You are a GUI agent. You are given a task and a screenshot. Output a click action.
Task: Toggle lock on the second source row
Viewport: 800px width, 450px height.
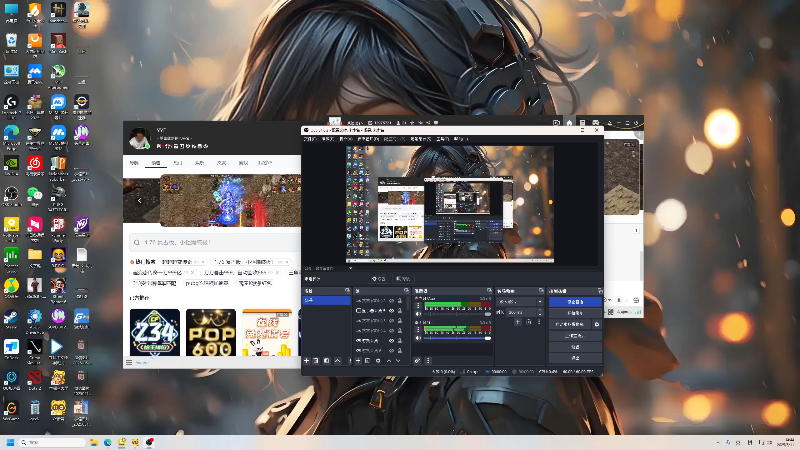(x=400, y=311)
